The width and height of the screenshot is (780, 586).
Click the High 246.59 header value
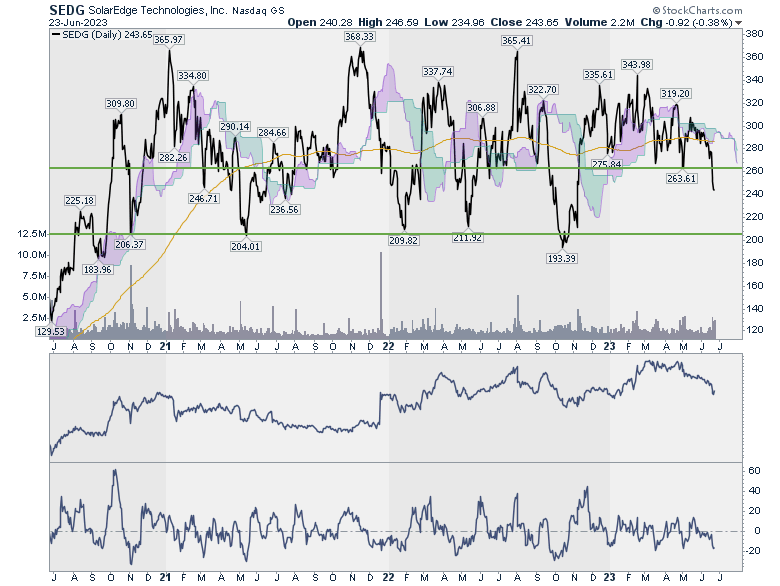tap(388, 22)
